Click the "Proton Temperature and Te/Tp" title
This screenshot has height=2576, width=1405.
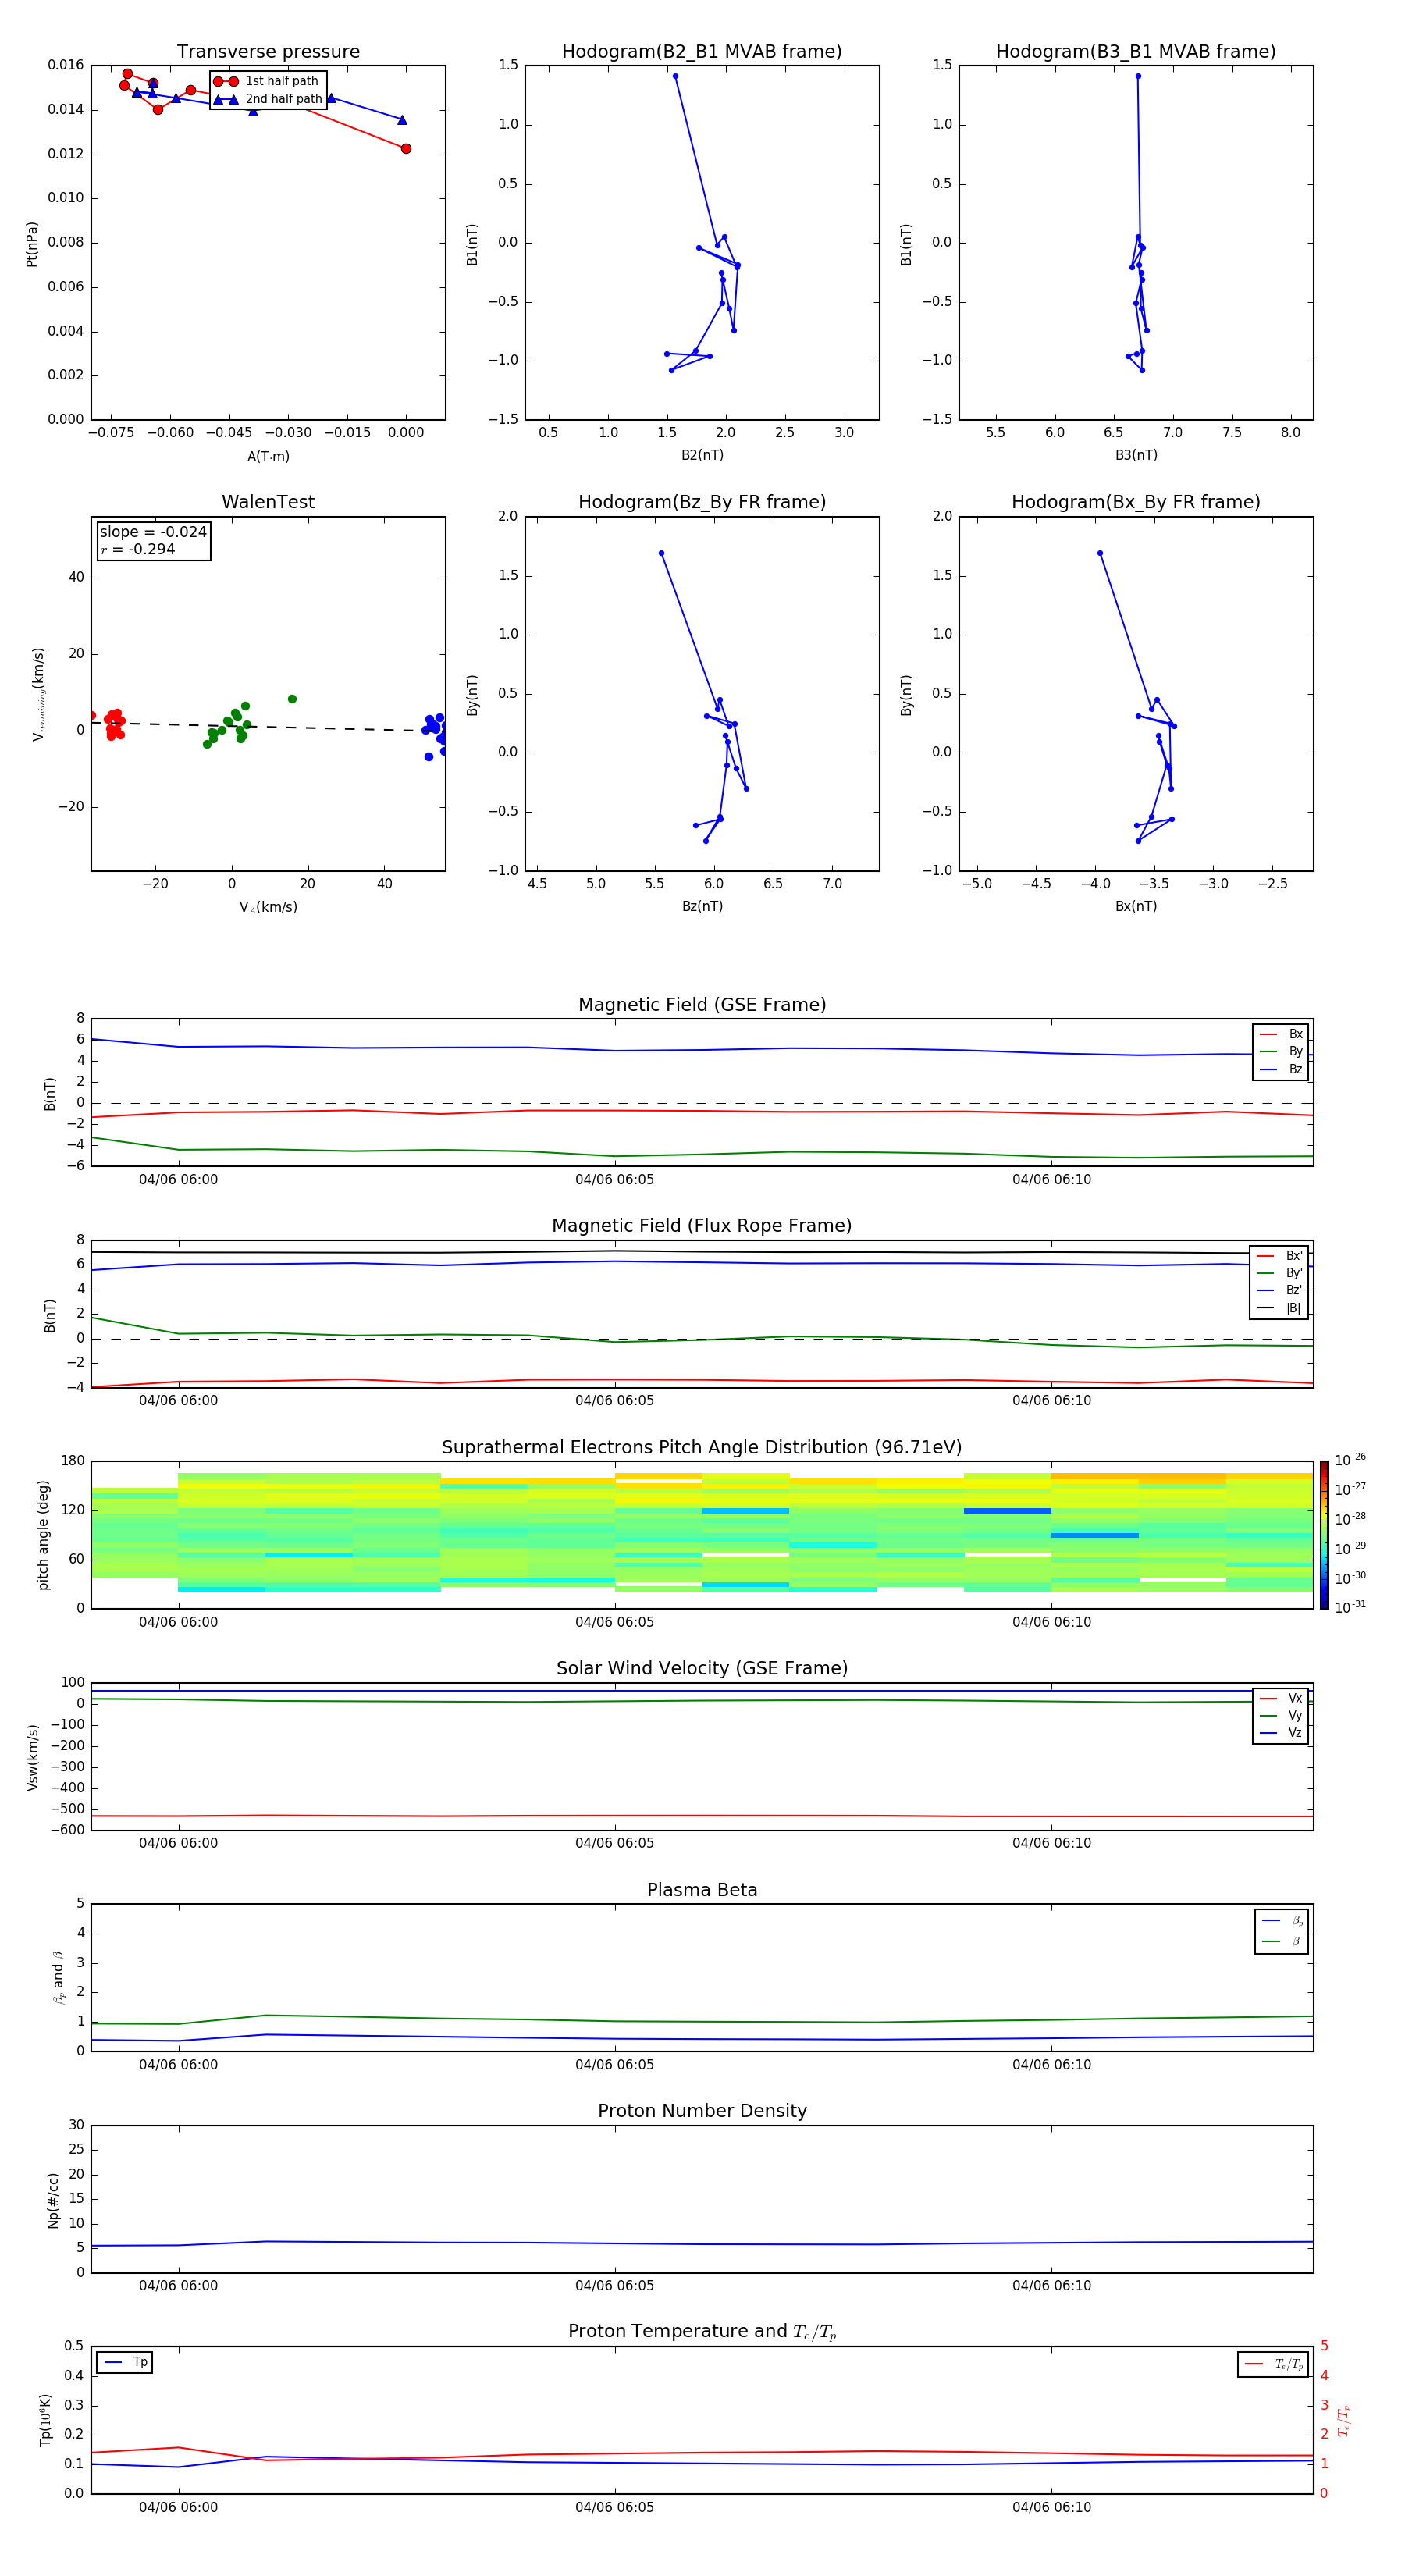702,2332
